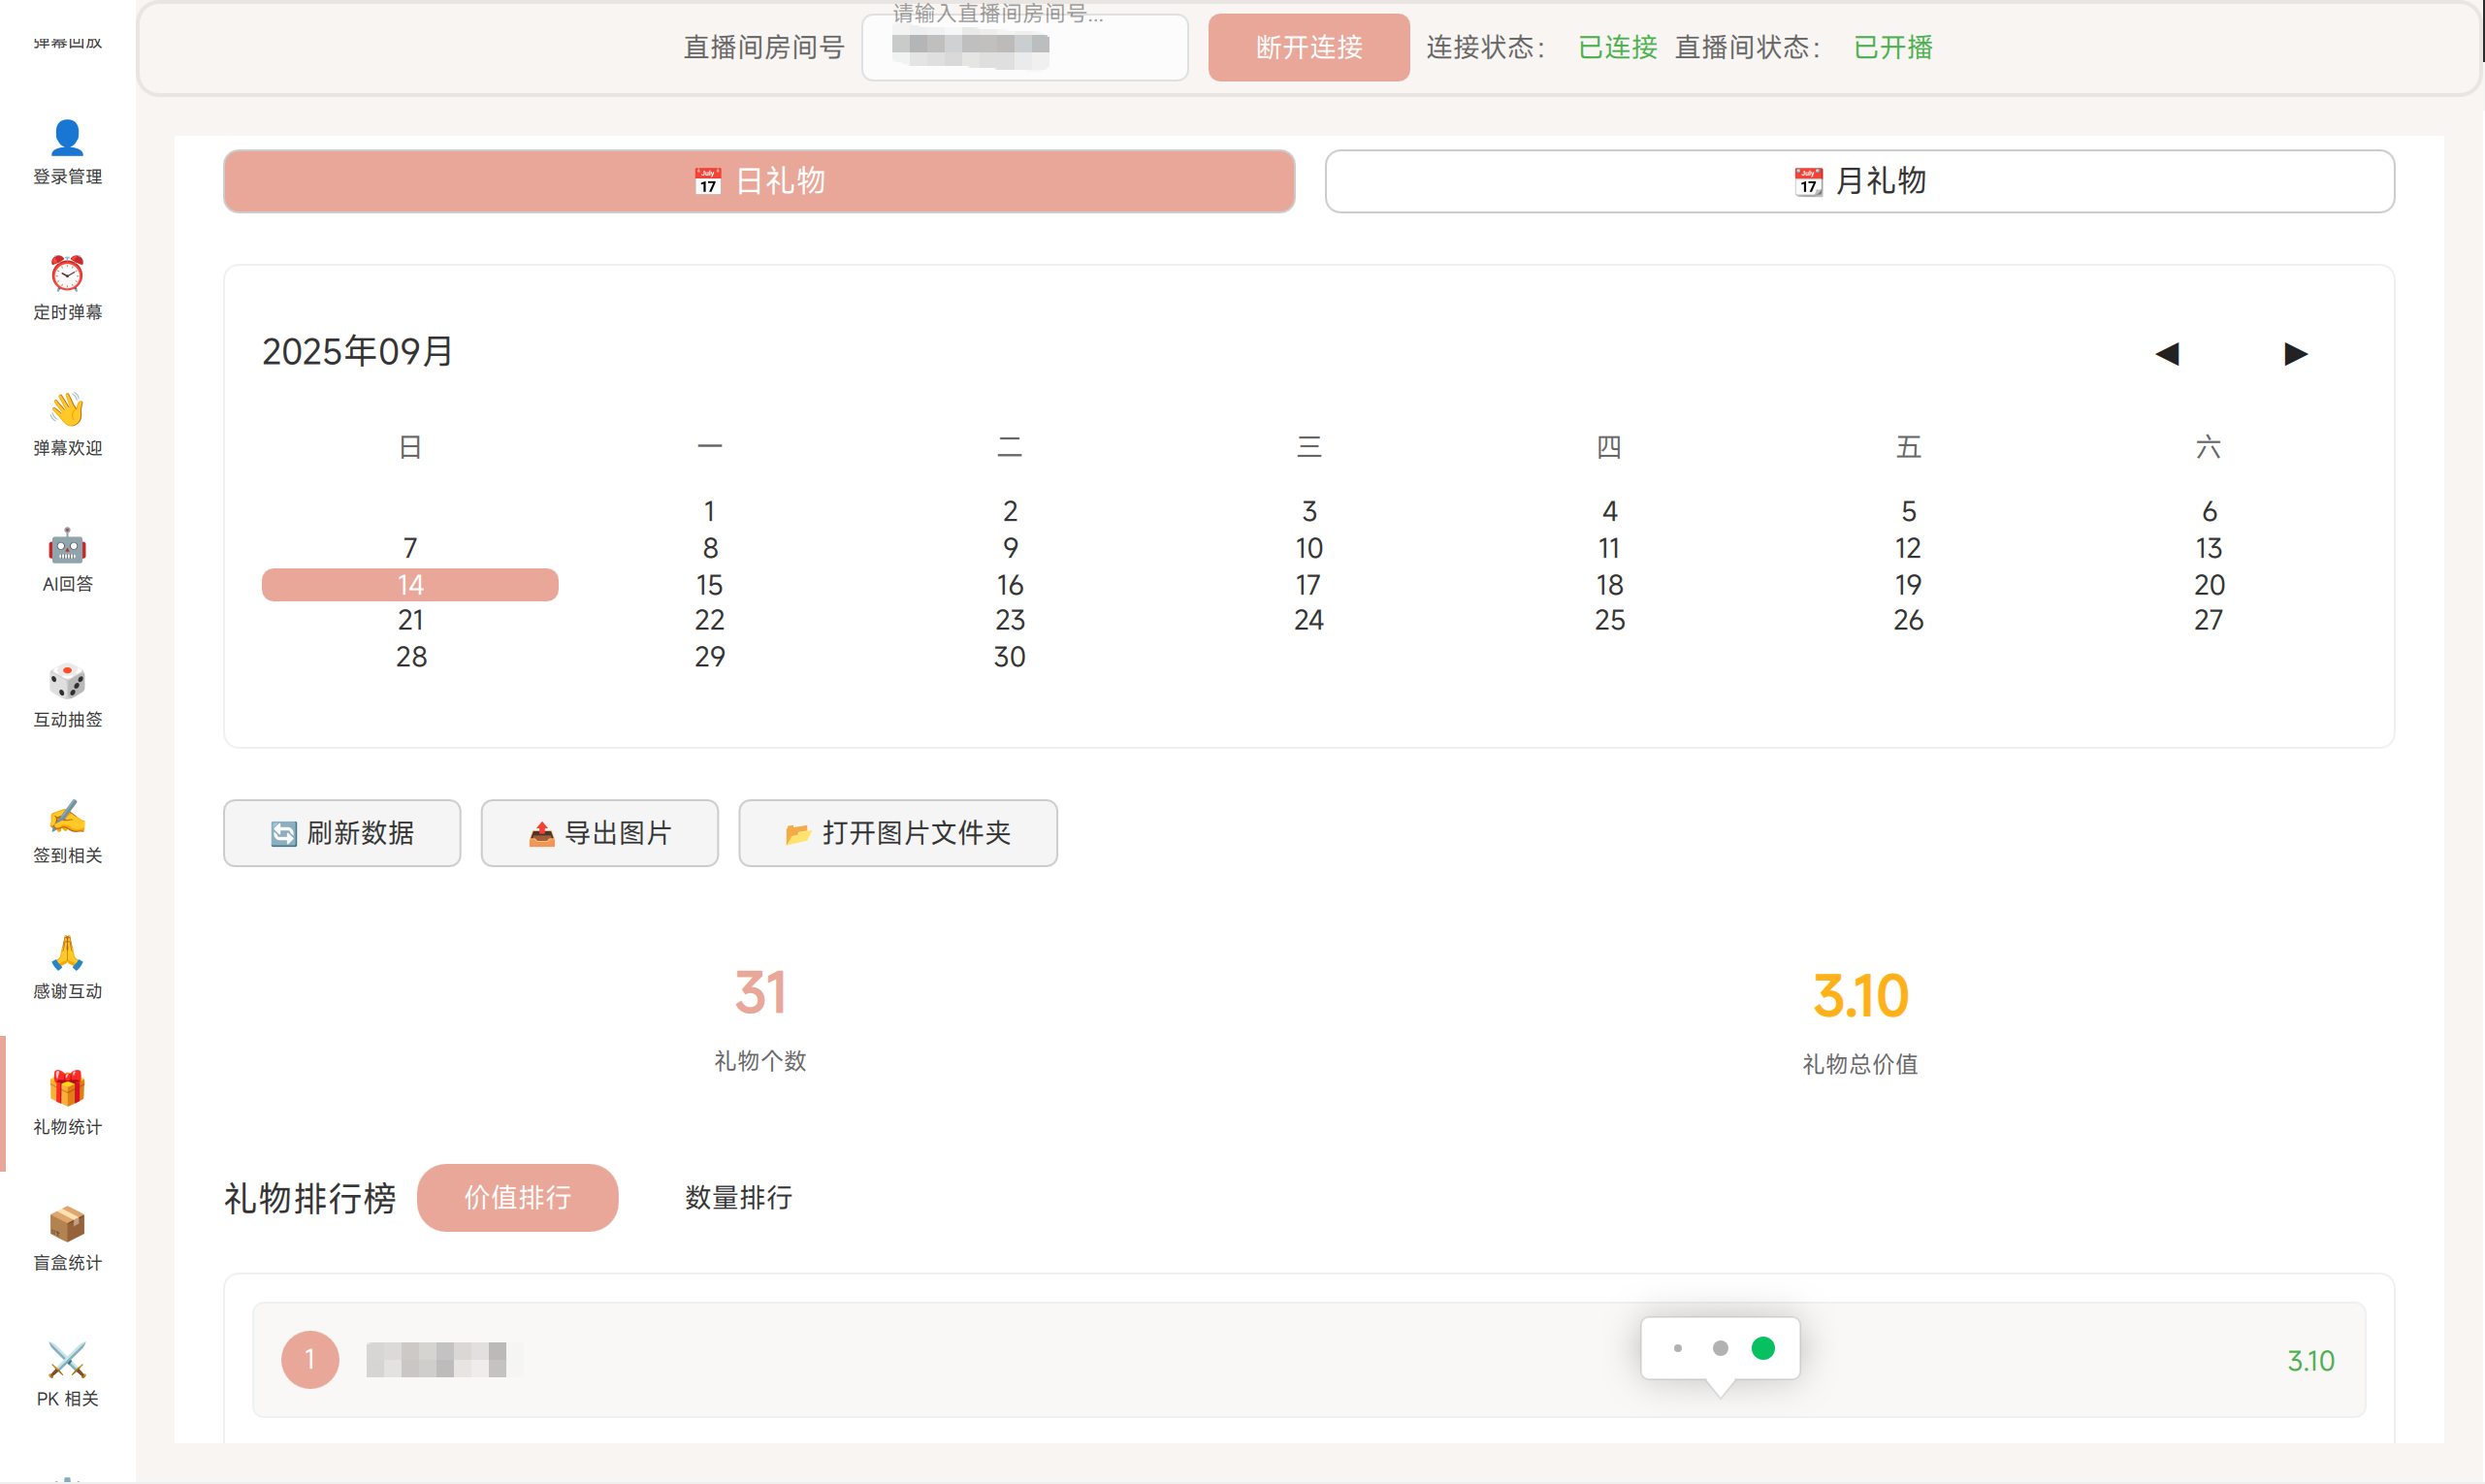This screenshot has width=2485, height=1484.
Task: Switch ranking to 价值排行
Action: (x=517, y=1197)
